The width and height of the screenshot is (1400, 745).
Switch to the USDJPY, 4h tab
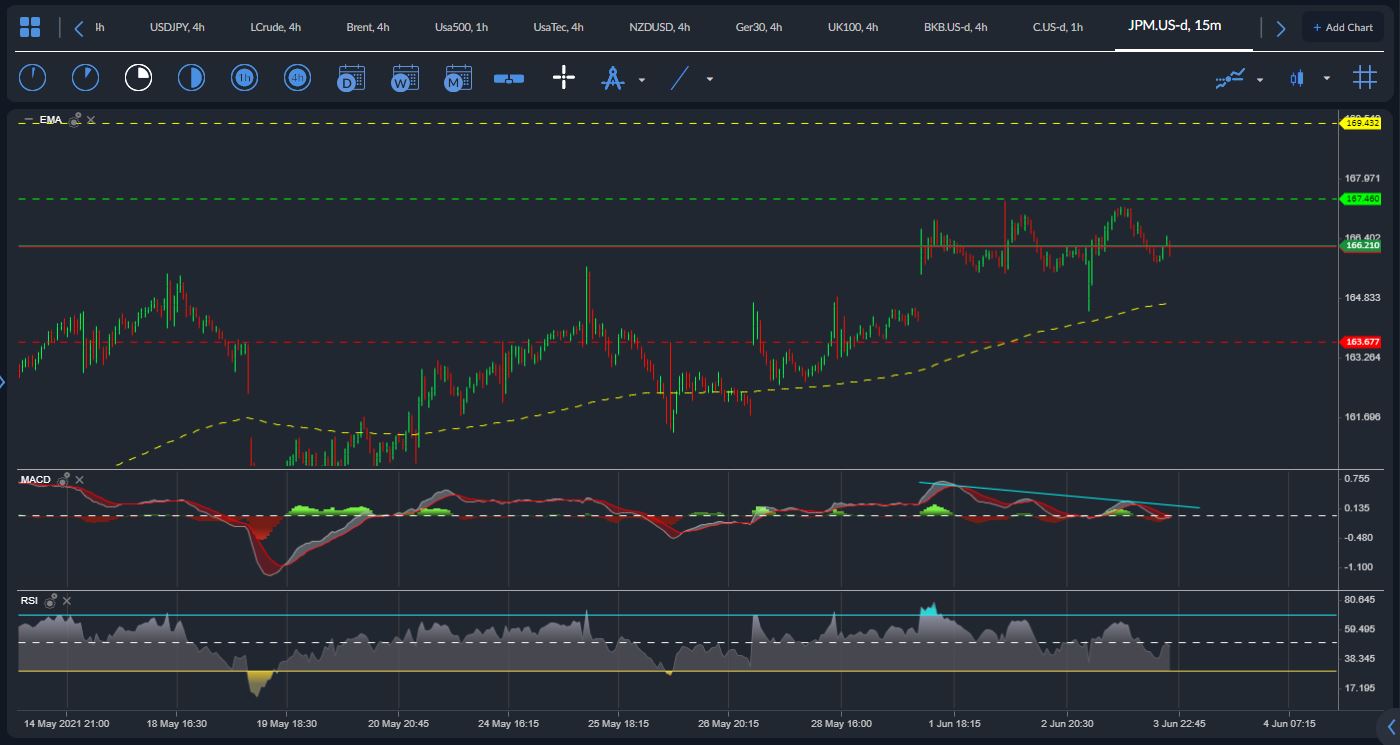click(x=177, y=27)
